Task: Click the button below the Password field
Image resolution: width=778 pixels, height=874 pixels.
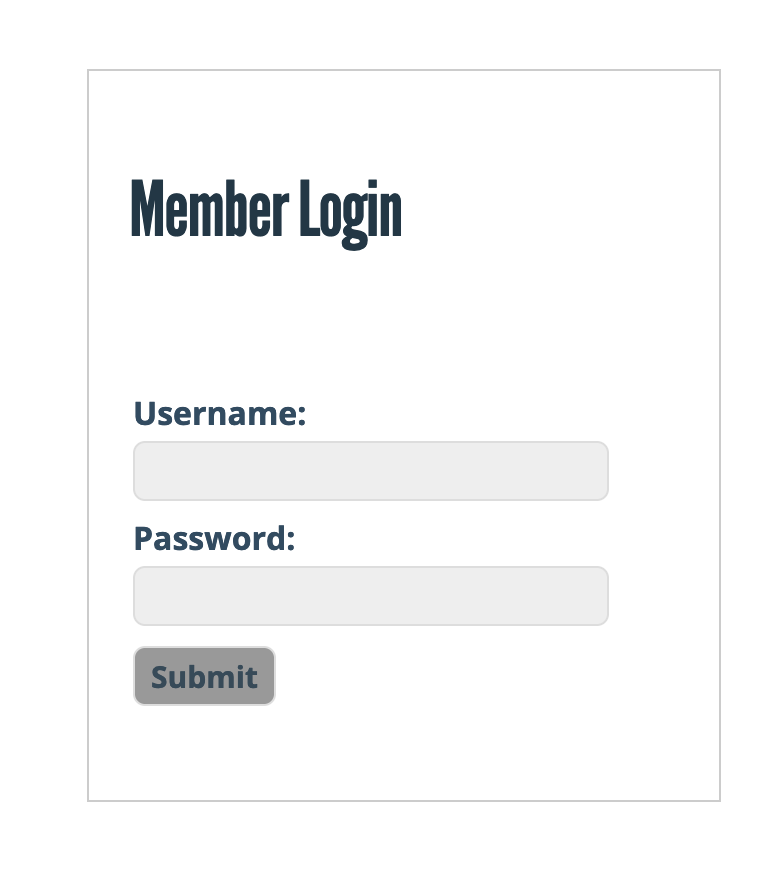Action: coord(204,676)
